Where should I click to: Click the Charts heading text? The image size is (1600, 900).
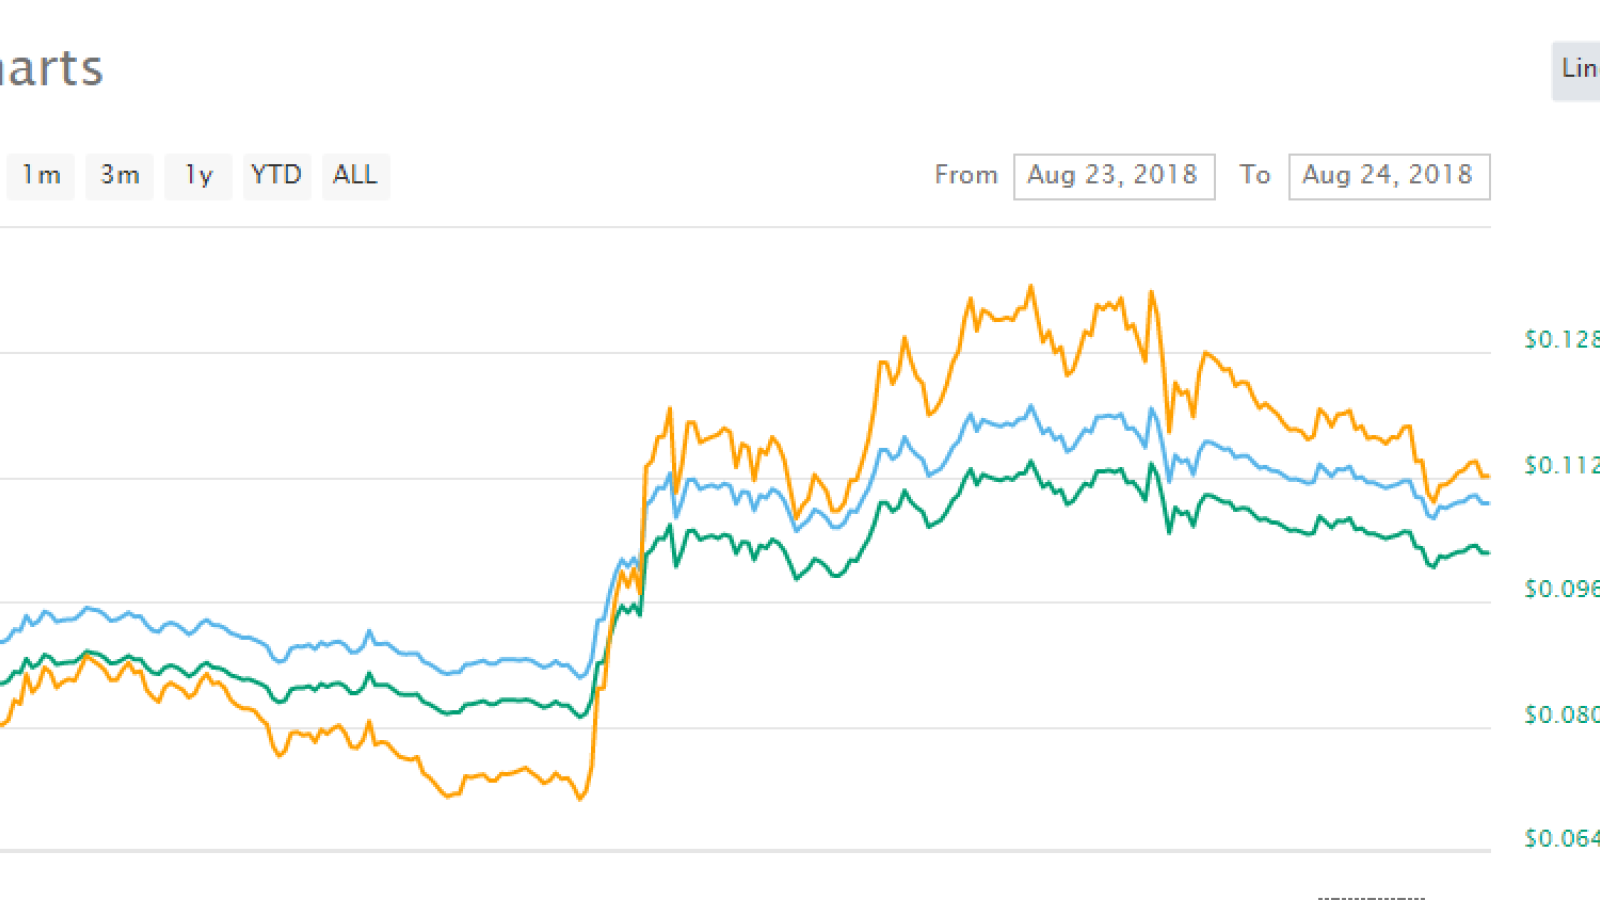click(50, 69)
